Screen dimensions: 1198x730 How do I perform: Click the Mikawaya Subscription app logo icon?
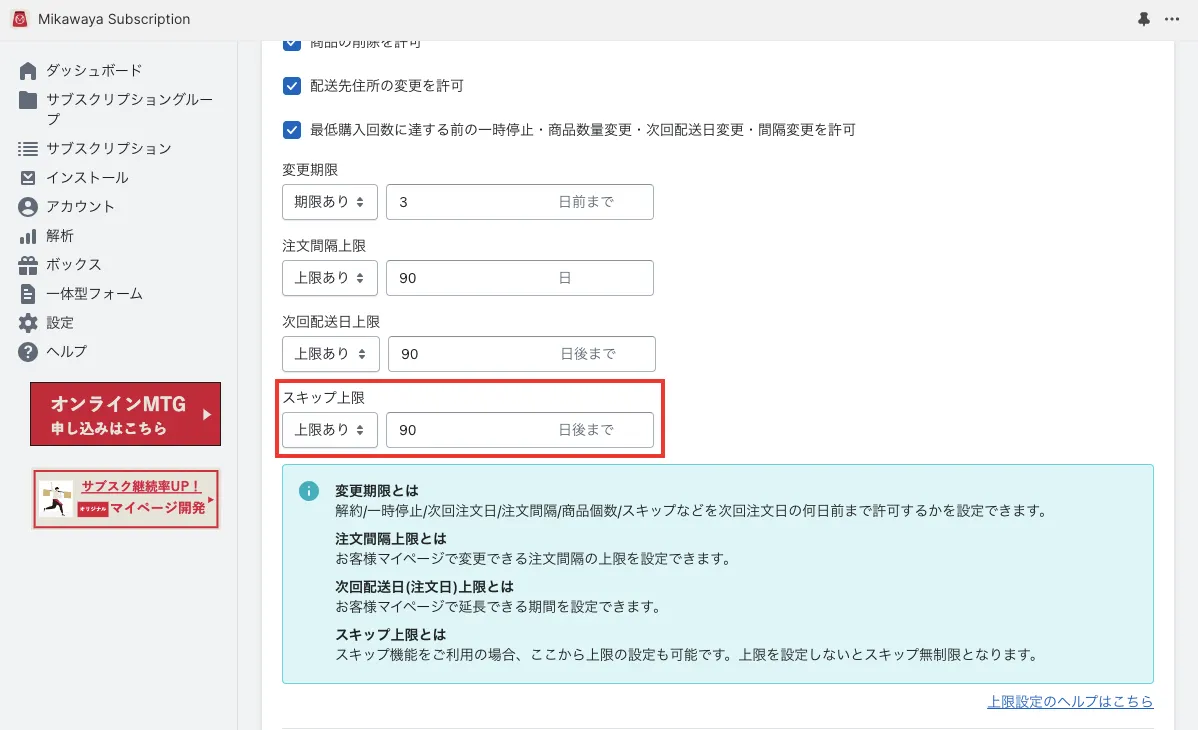tap(20, 19)
